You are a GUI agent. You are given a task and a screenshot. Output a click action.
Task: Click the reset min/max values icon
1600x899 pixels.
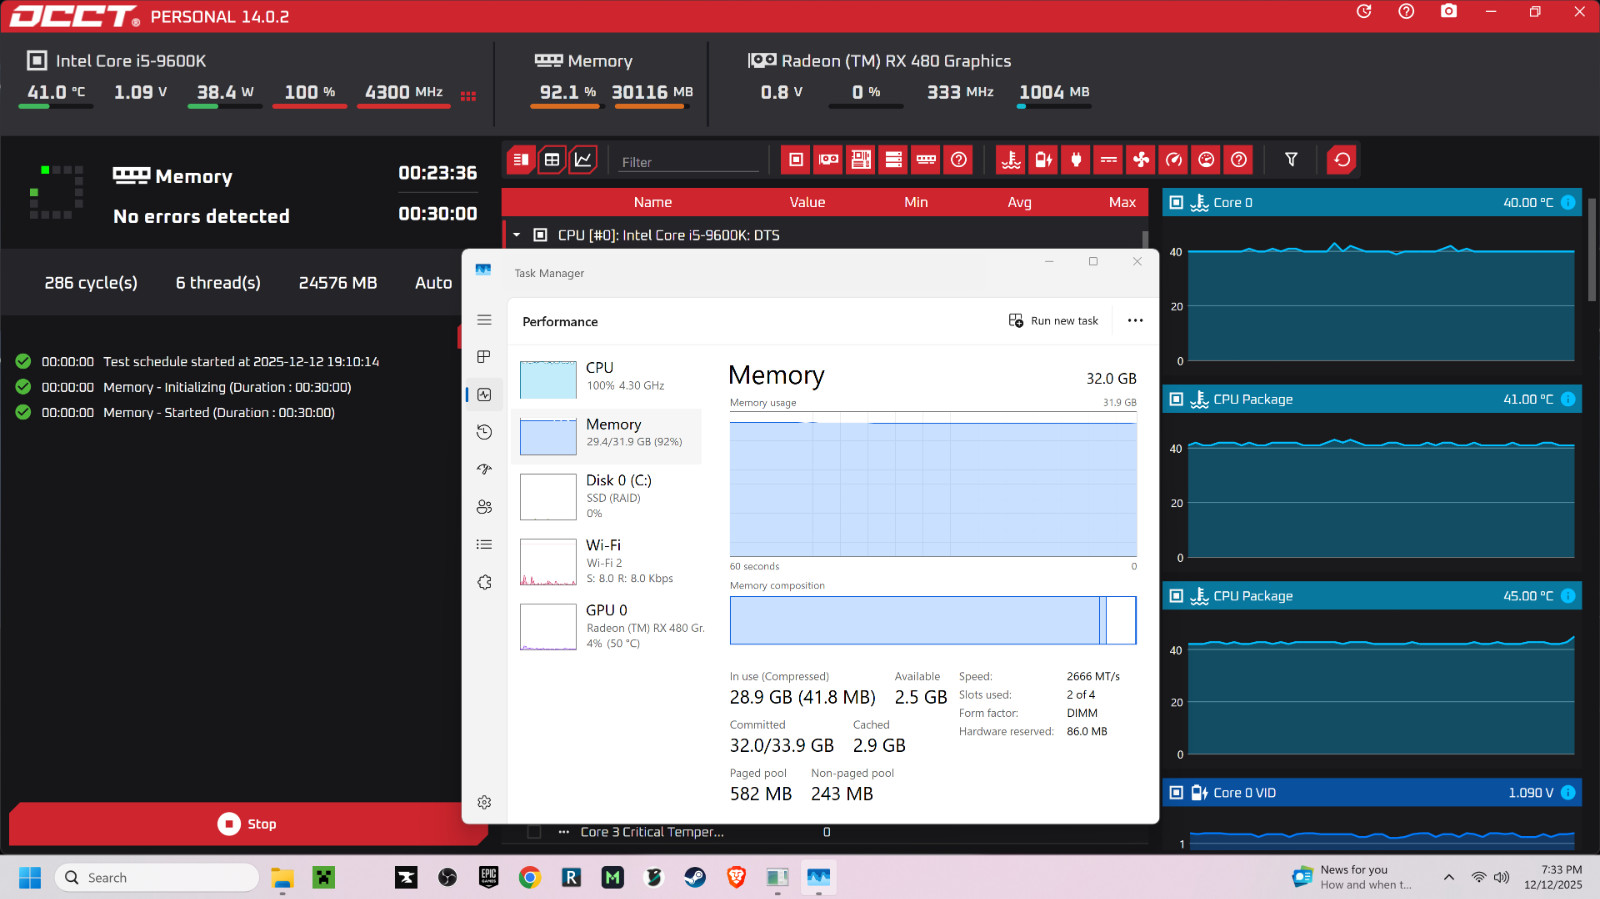point(1341,160)
